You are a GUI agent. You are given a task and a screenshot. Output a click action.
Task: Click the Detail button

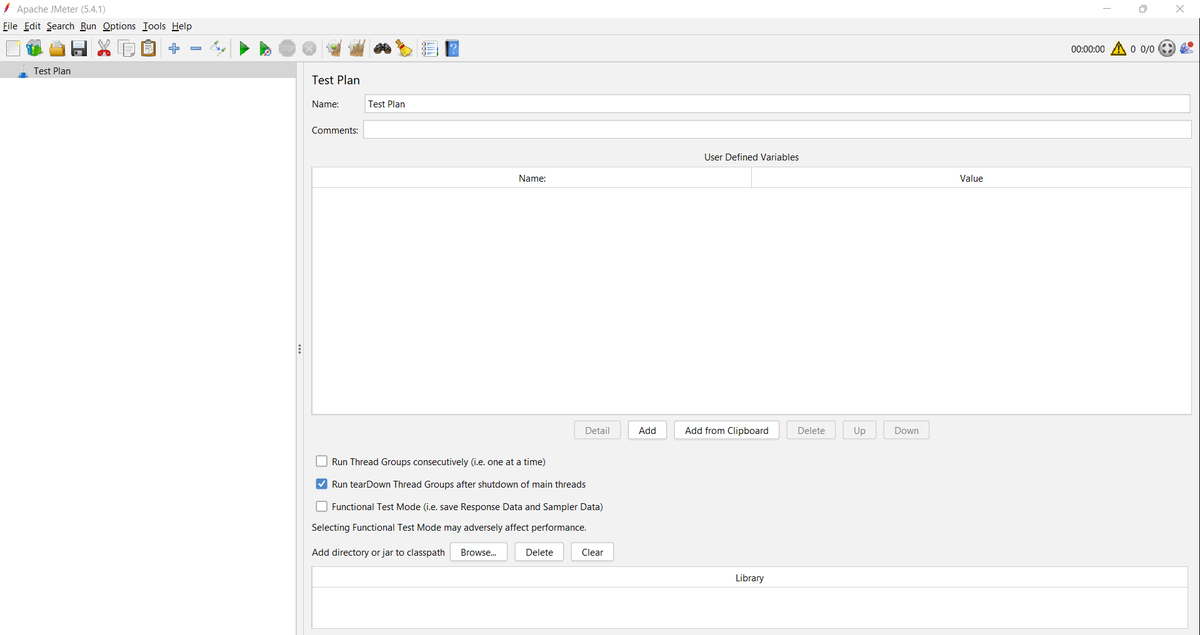pos(597,430)
